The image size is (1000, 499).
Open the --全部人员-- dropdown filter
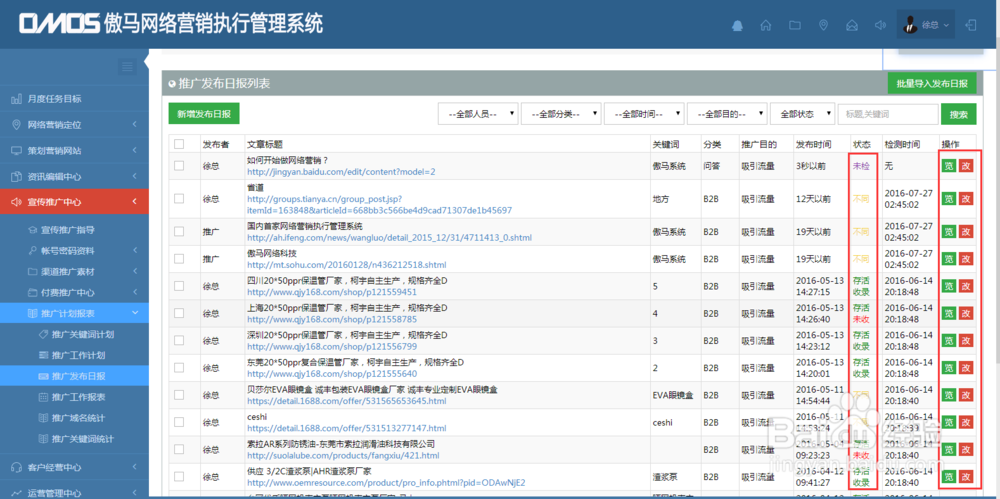(478, 114)
